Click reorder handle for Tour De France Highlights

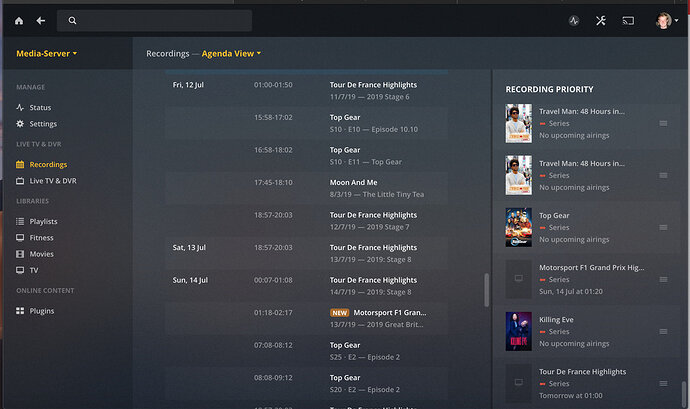(663, 383)
